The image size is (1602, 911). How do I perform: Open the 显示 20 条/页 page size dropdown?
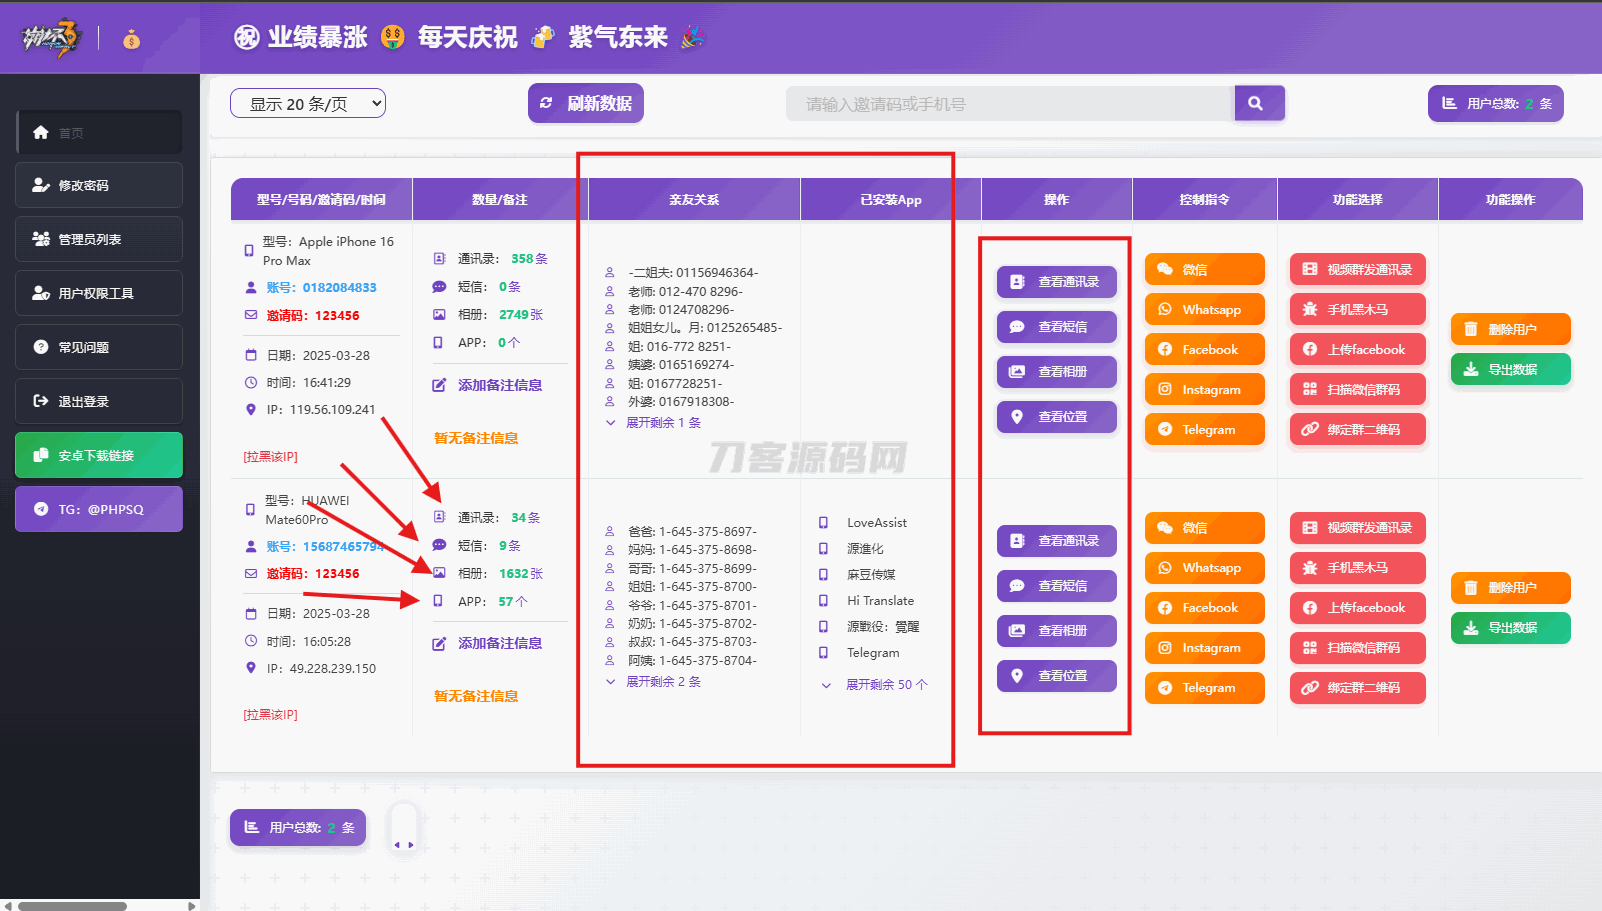[x=307, y=104]
